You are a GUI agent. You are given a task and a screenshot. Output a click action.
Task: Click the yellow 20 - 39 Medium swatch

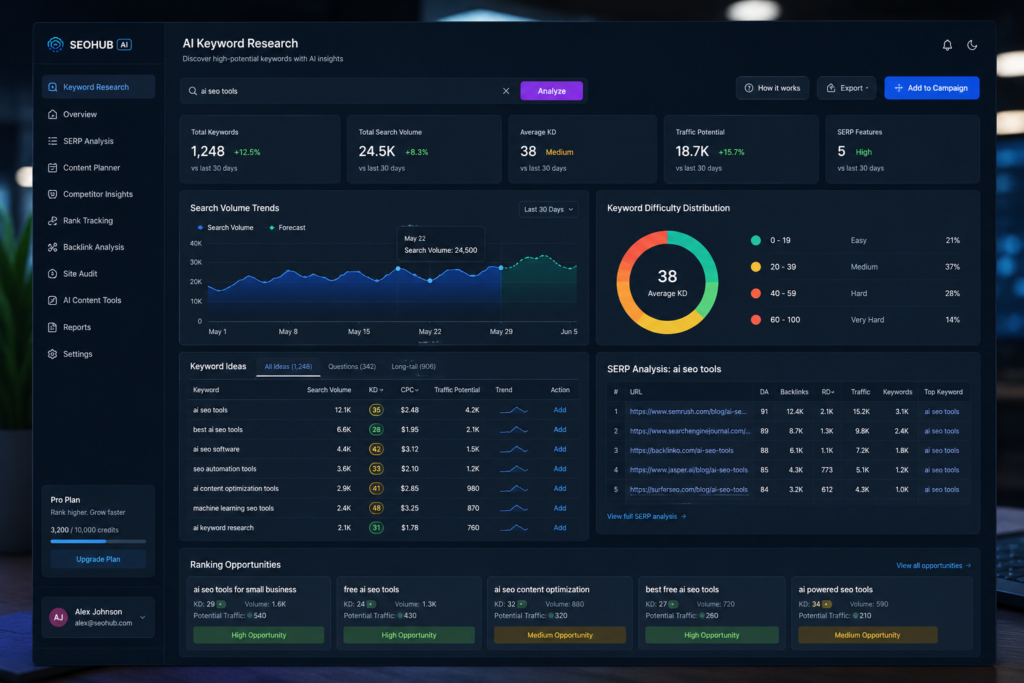(x=756, y=266)
